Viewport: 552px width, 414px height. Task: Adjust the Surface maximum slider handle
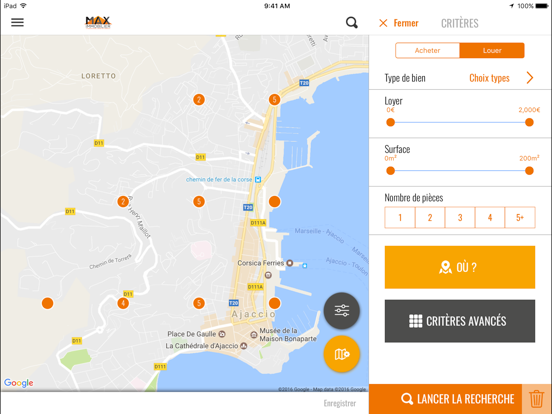click(x=529, y=171)
